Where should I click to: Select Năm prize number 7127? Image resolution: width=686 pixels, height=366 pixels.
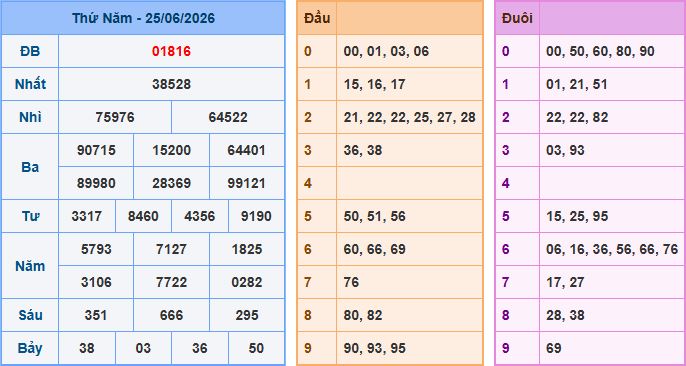pyautogui.click(x=171, y=249)
